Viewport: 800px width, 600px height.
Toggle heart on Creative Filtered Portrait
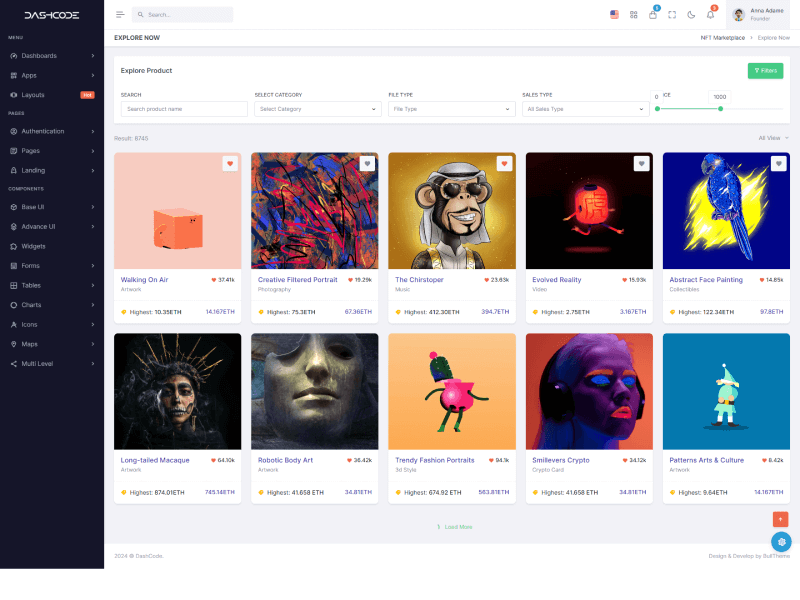point(366,162)
